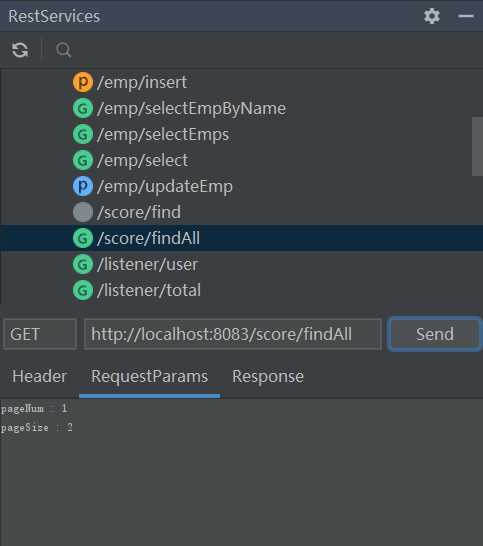Open the search services icon
The width and height of the screenshot is (483, 546).
(63, 50)
